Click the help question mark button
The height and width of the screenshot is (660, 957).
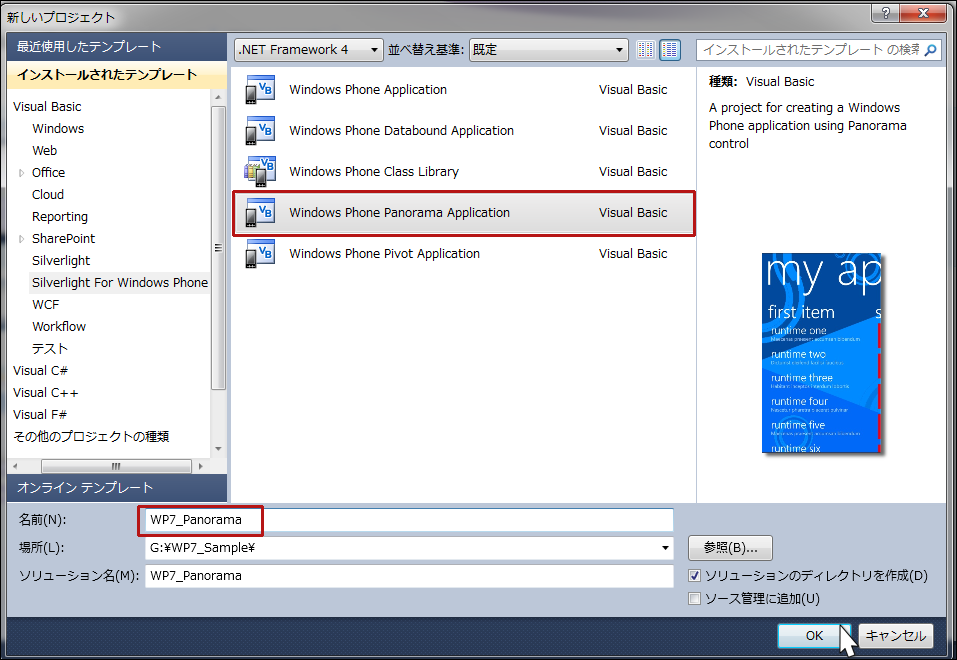(886, 12)
